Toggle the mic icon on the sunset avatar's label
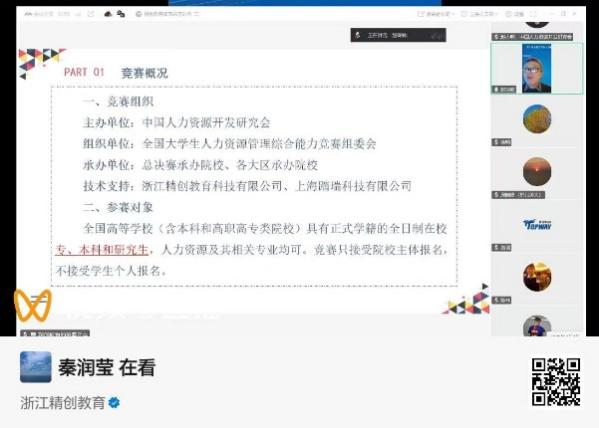This screenshot has width=599, height=428. 497,195
